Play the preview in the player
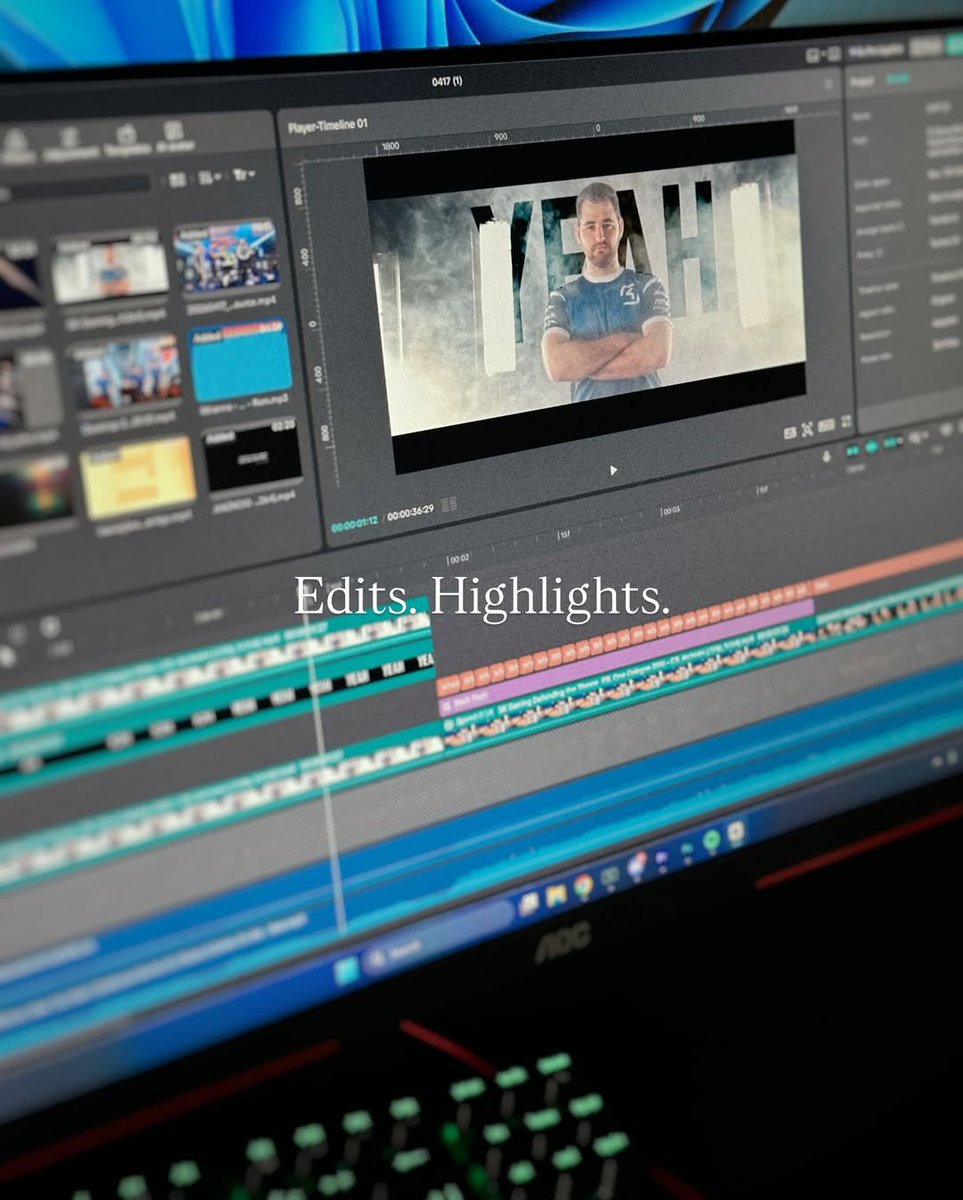 (x=613, y=470)
